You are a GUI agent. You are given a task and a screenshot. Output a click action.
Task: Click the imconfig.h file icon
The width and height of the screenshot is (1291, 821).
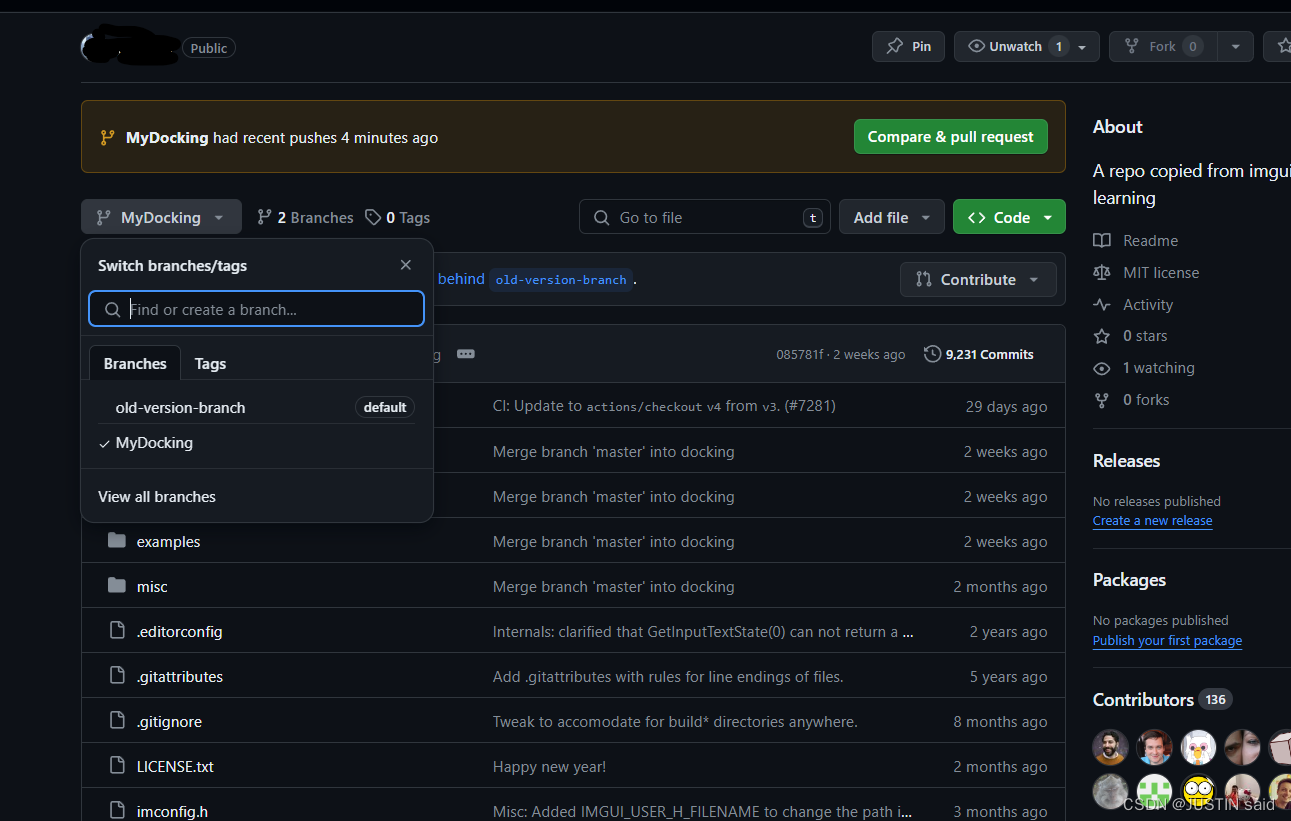117,811
